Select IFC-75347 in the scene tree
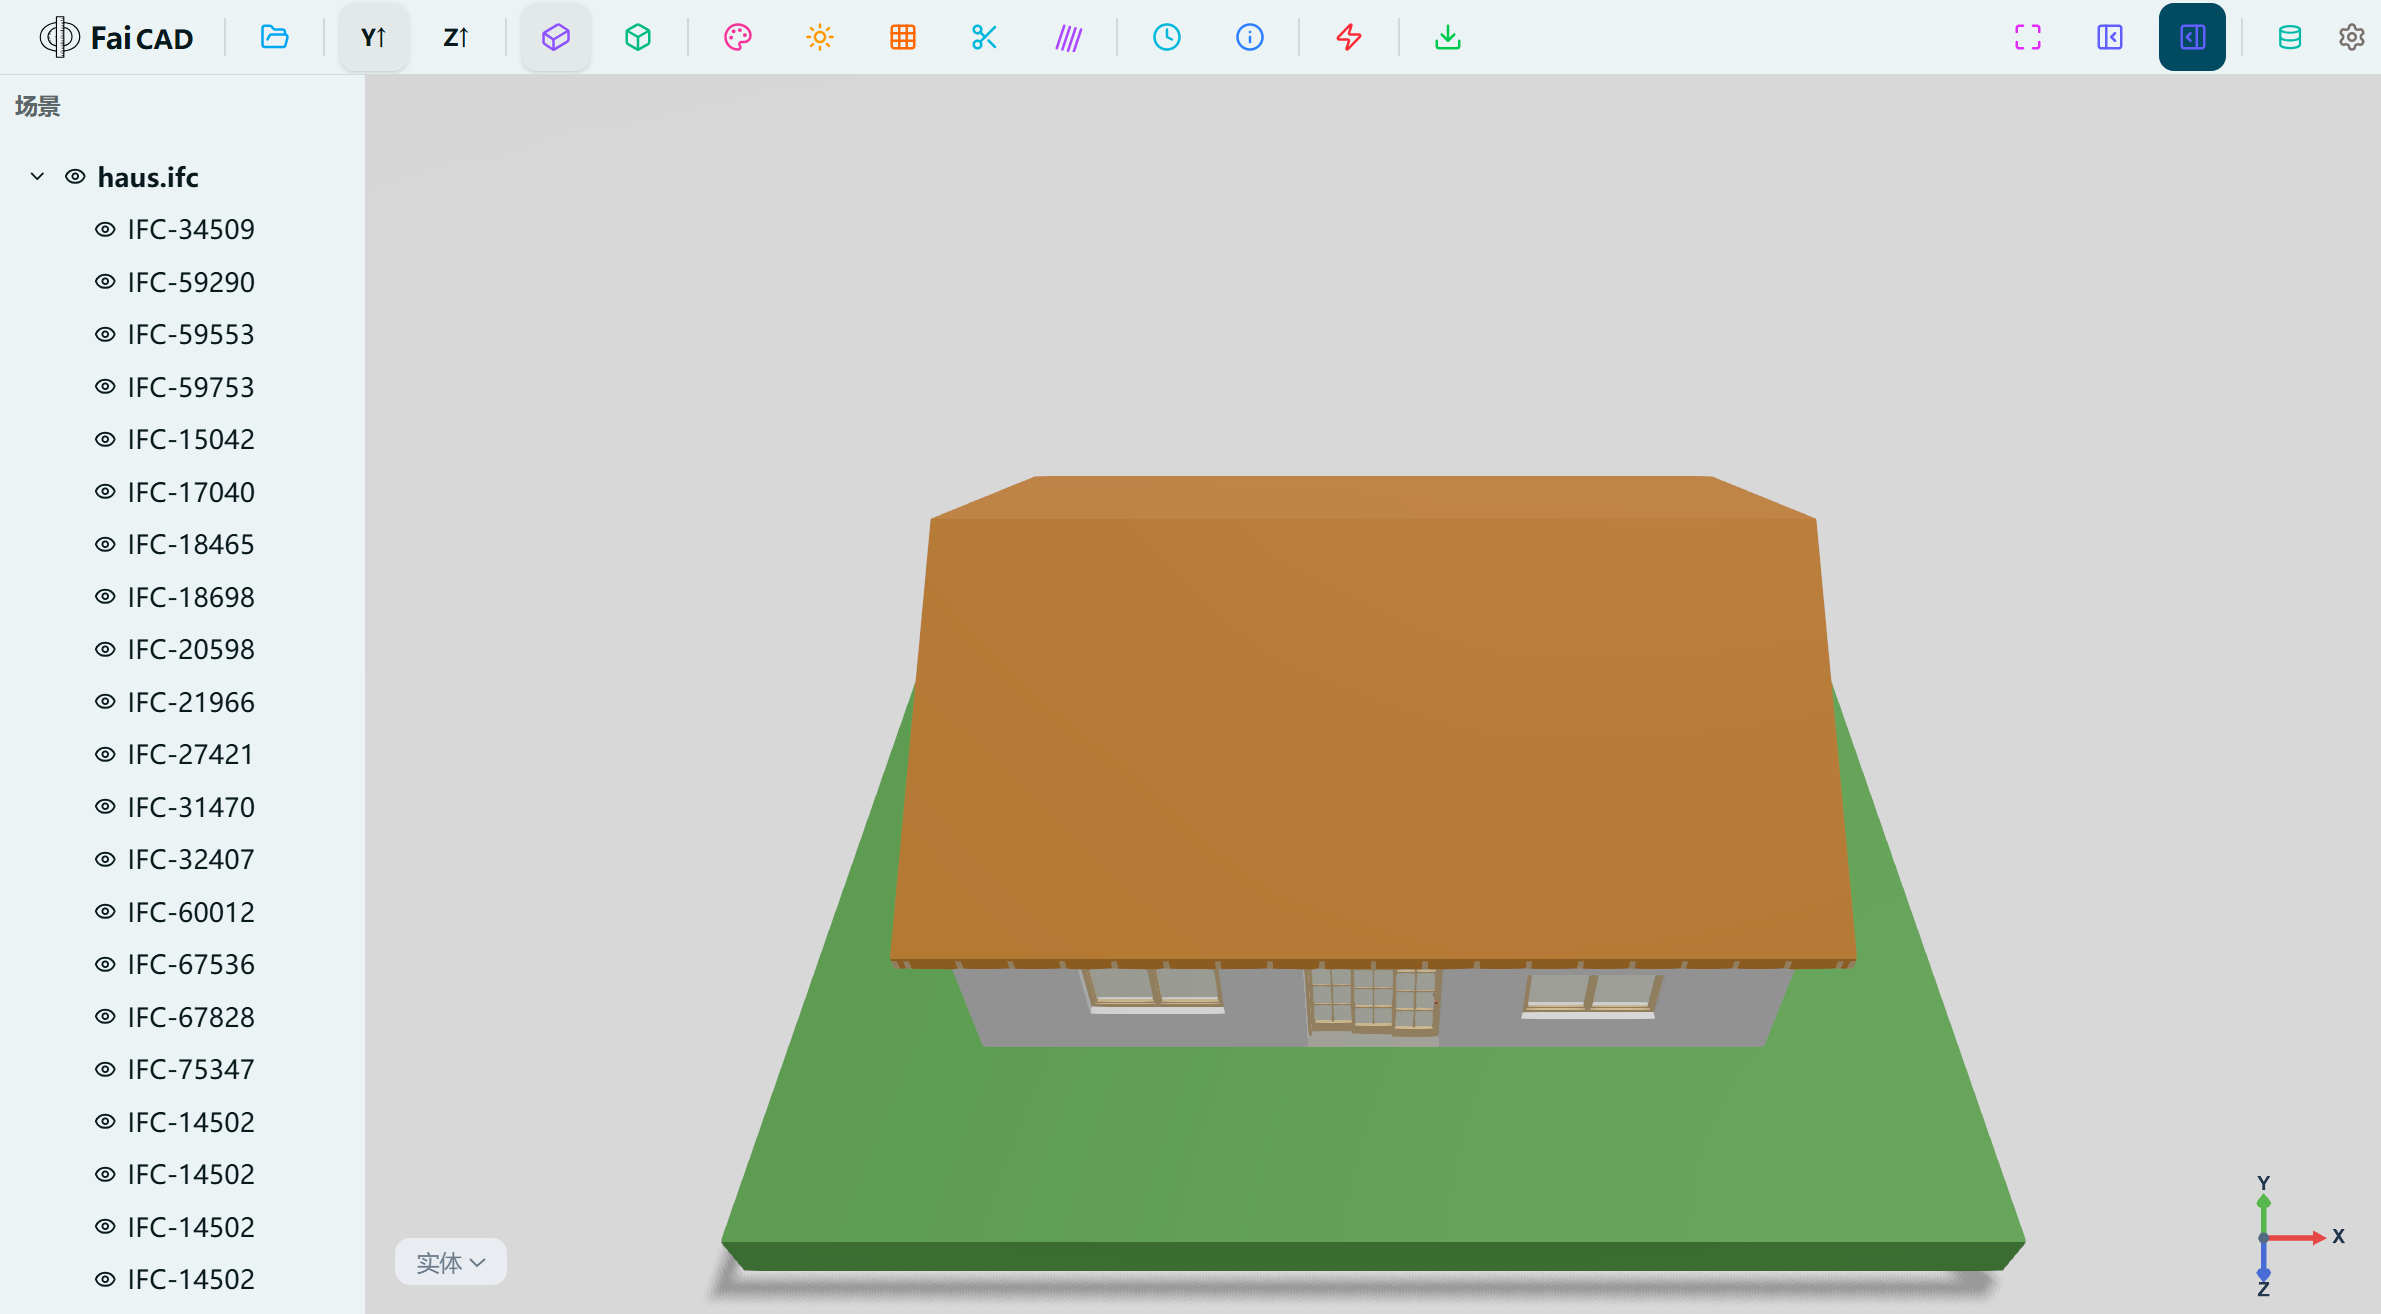The height and width of the screenshot is (1314, 2381). (191, 1069)
